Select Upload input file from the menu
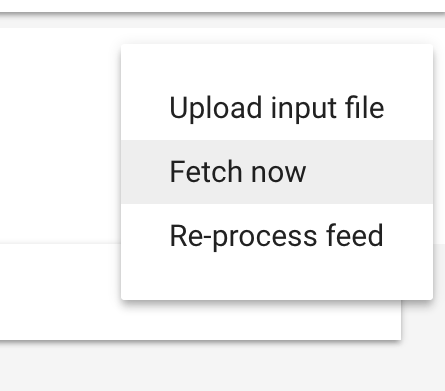Image resolution: width=445 pixels, height=391 pixels. (x=277, y=108)
